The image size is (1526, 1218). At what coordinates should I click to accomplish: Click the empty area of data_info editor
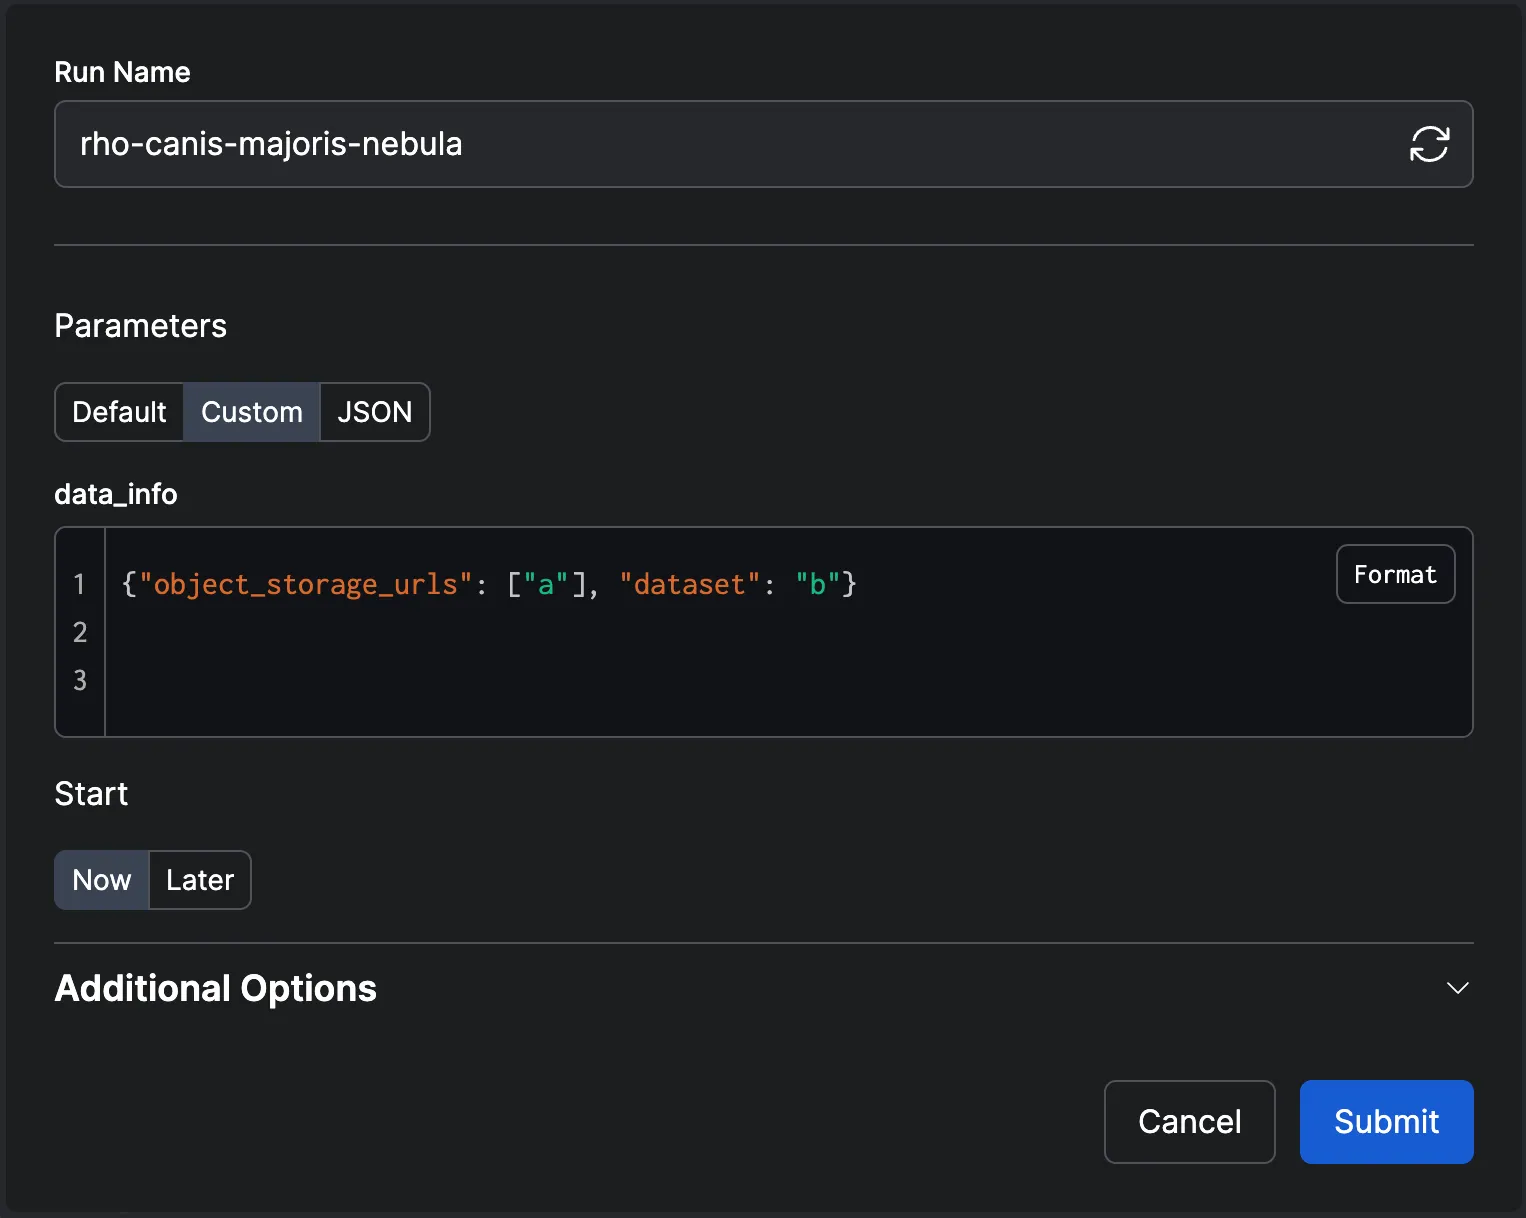[780, 670]
